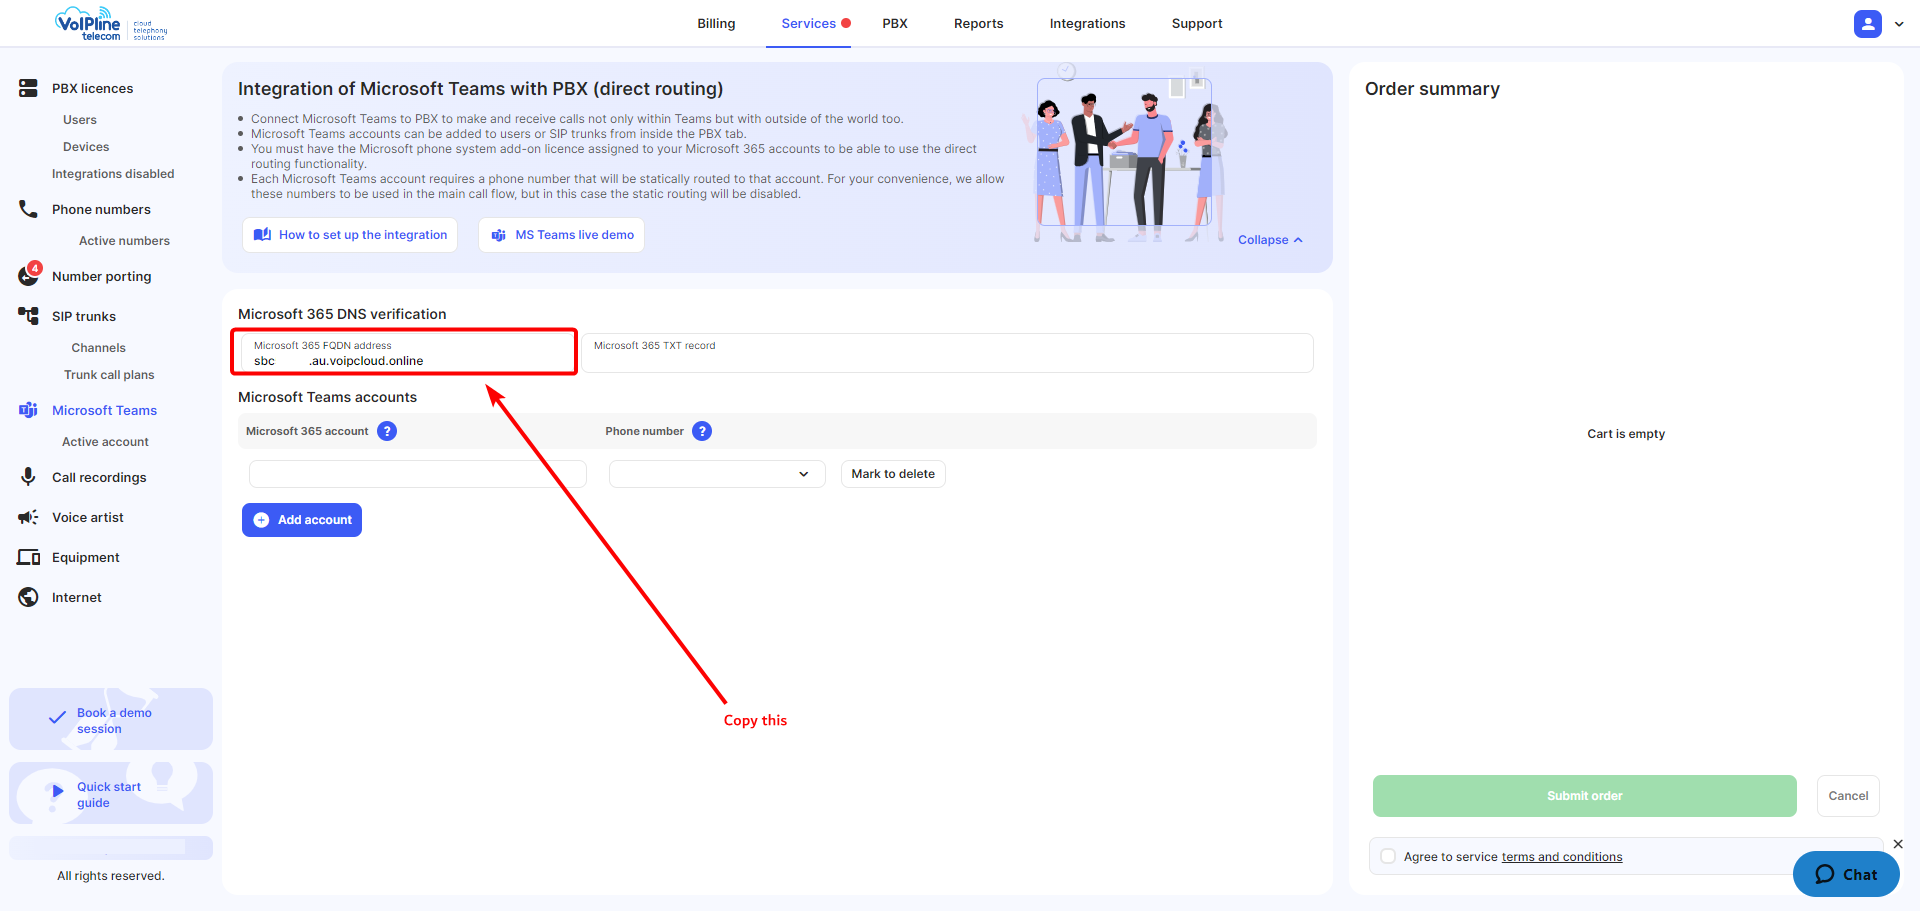Open the Phone number dropdown

coord(717,474)
